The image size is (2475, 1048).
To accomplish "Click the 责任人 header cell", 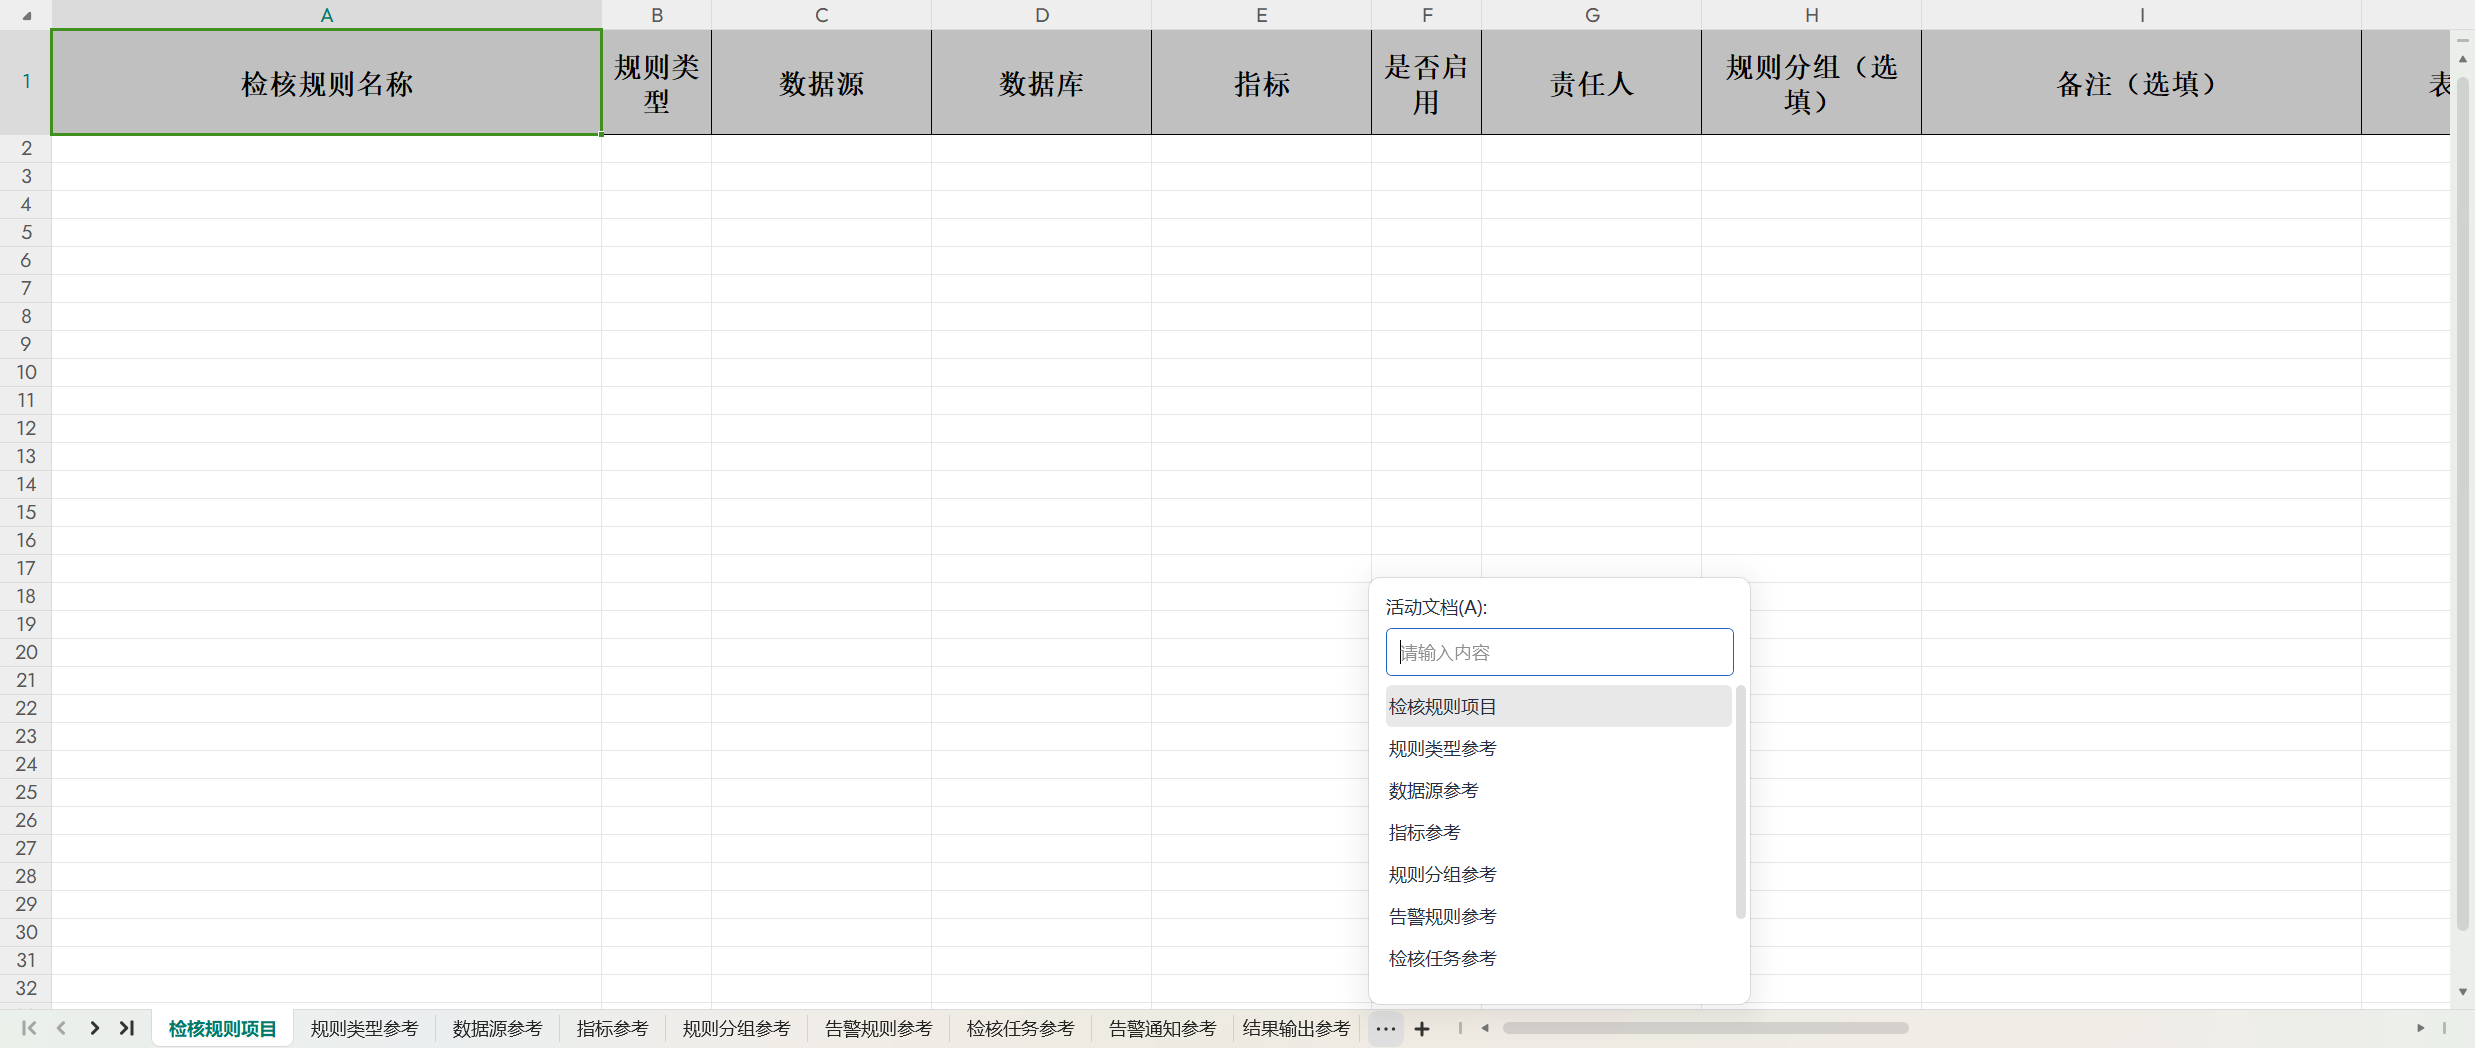I will pyautogui.click(x=1591, y=83).
